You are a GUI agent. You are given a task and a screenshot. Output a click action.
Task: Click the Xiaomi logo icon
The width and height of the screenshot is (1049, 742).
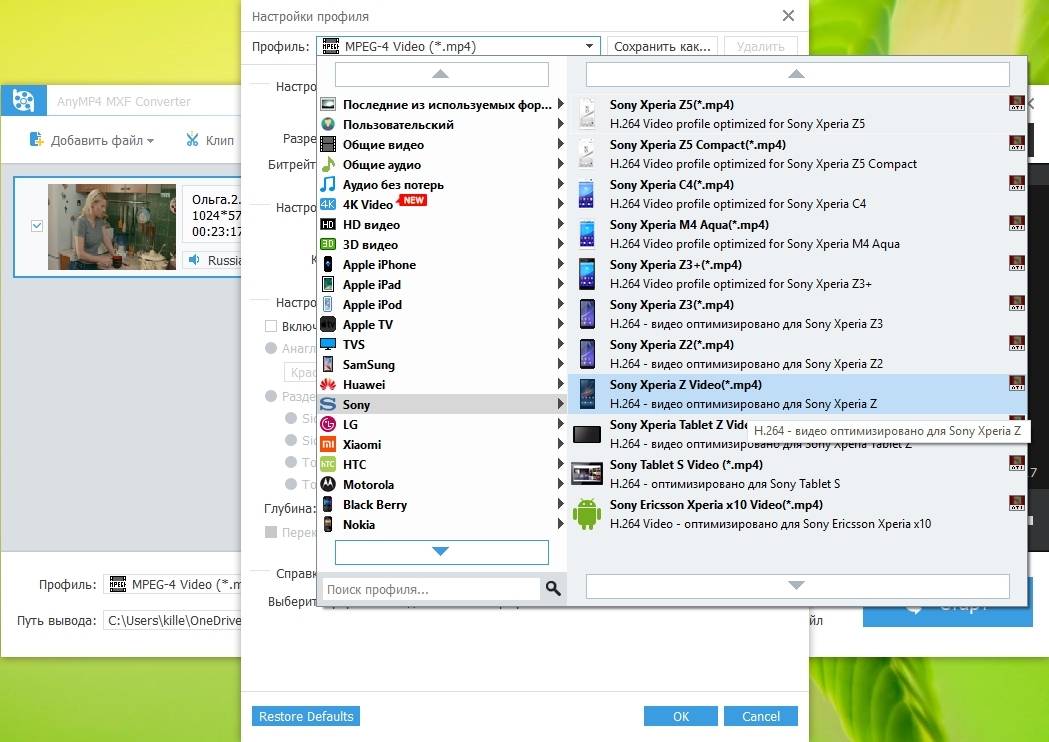click(x=328, y=444)
